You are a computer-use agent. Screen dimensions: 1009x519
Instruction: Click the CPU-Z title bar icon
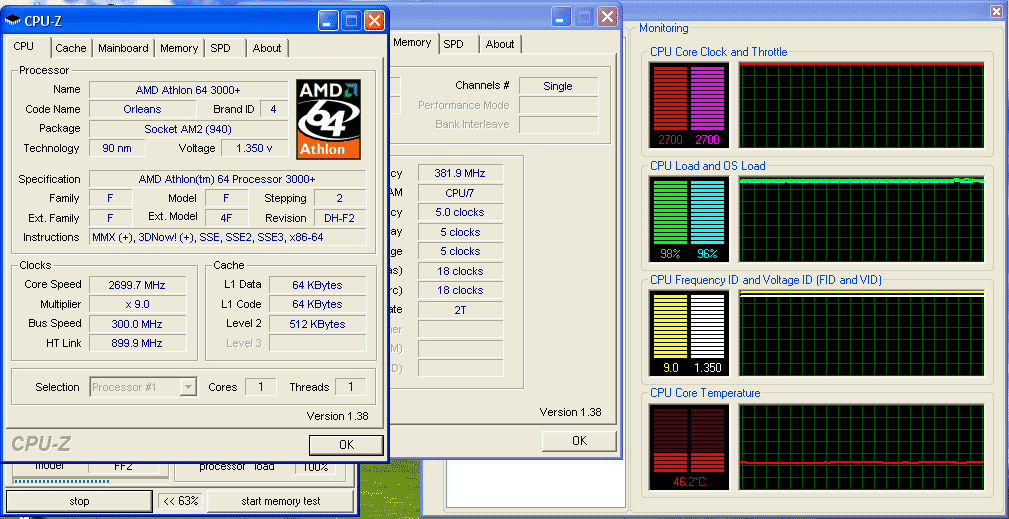click(13, 21)
